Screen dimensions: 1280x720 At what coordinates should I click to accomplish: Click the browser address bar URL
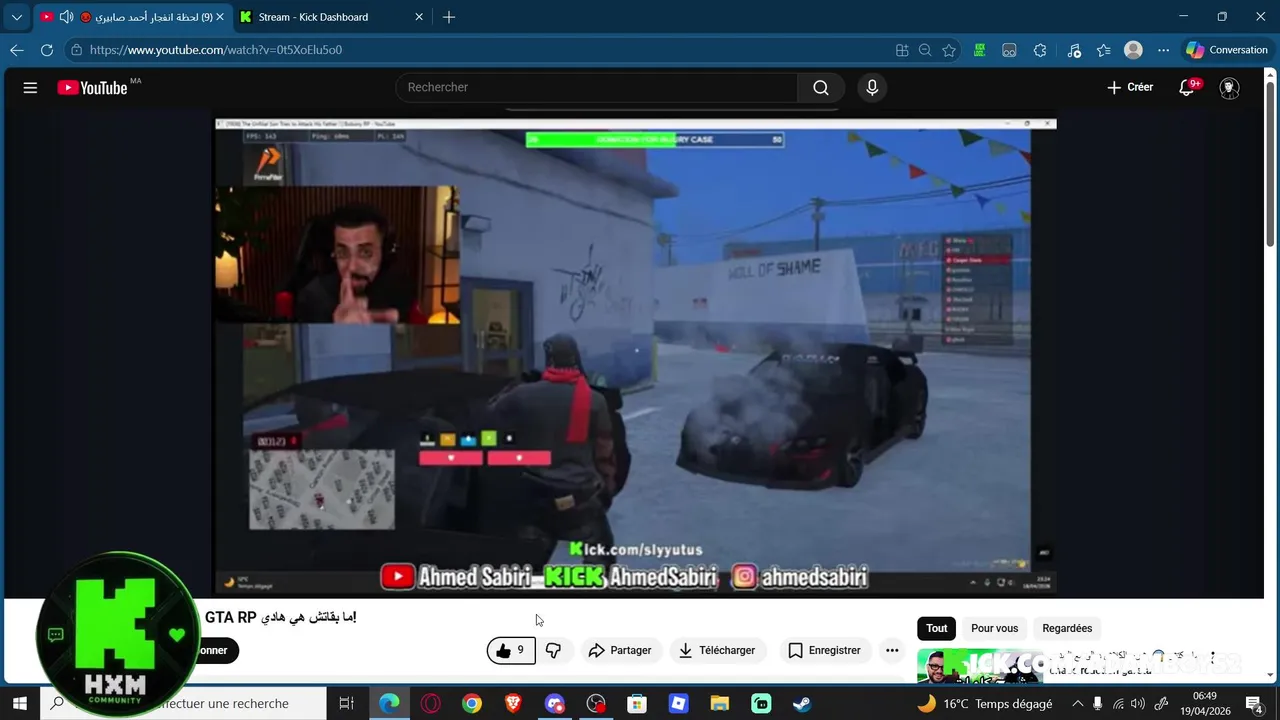216,50
